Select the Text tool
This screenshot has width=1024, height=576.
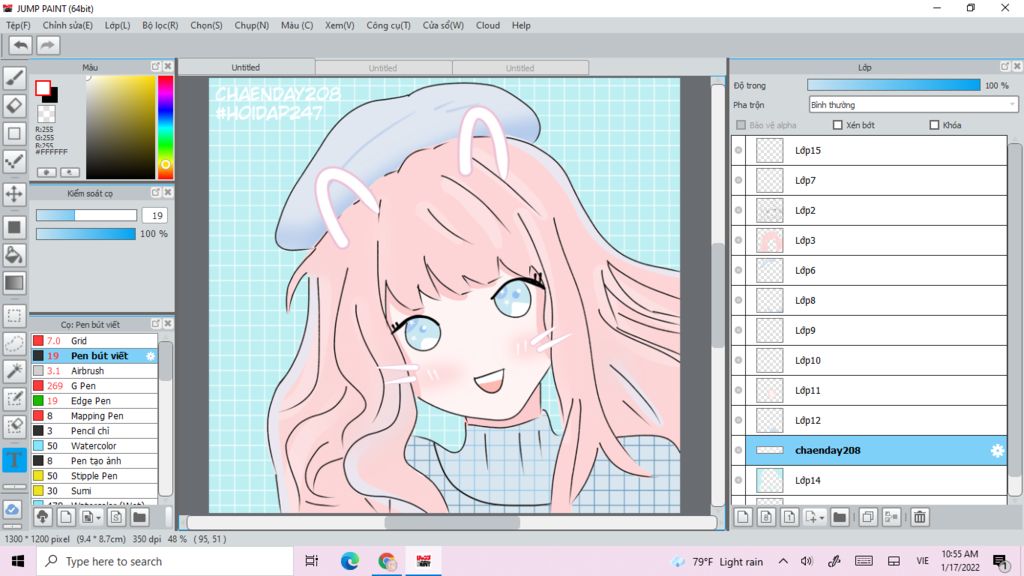click(14, 460)
